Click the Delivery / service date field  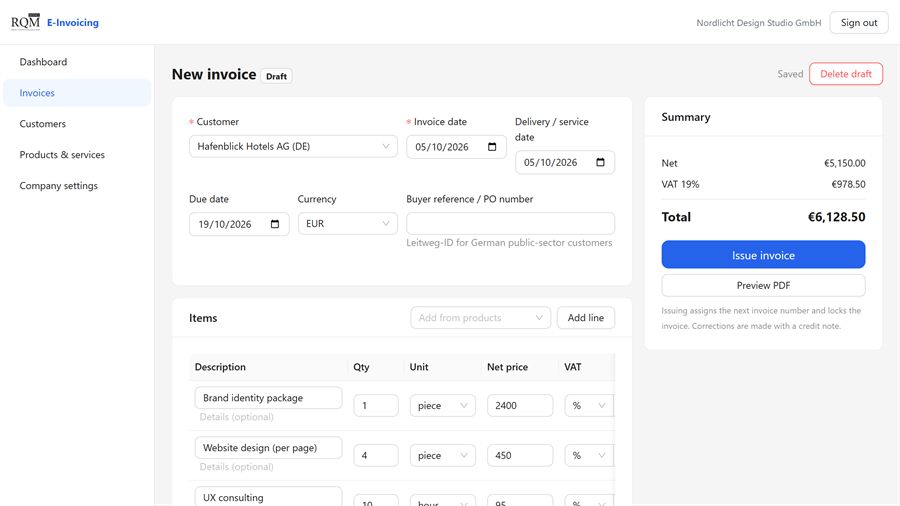tap(565, 162)
